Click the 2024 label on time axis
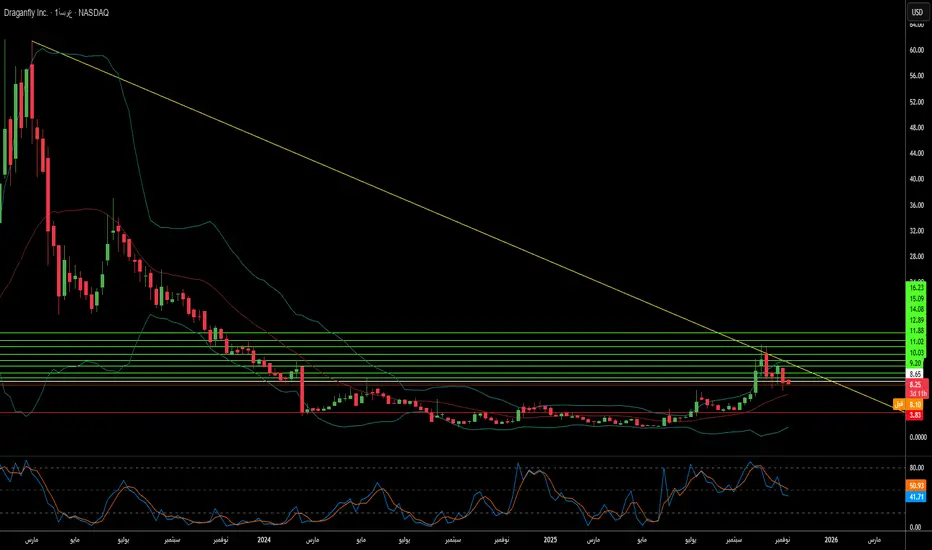932x550 pixels. pos(264,539)
